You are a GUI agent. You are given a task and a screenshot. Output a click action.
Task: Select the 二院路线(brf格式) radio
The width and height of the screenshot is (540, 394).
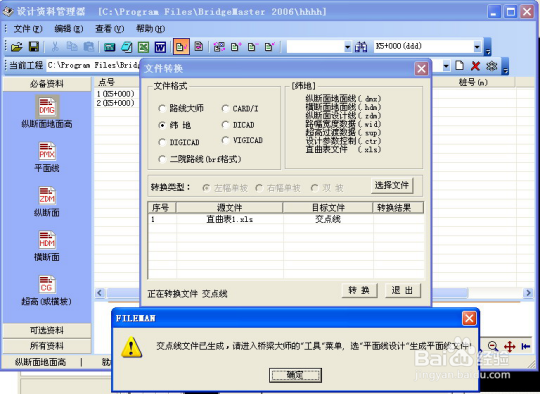(162, 159)
